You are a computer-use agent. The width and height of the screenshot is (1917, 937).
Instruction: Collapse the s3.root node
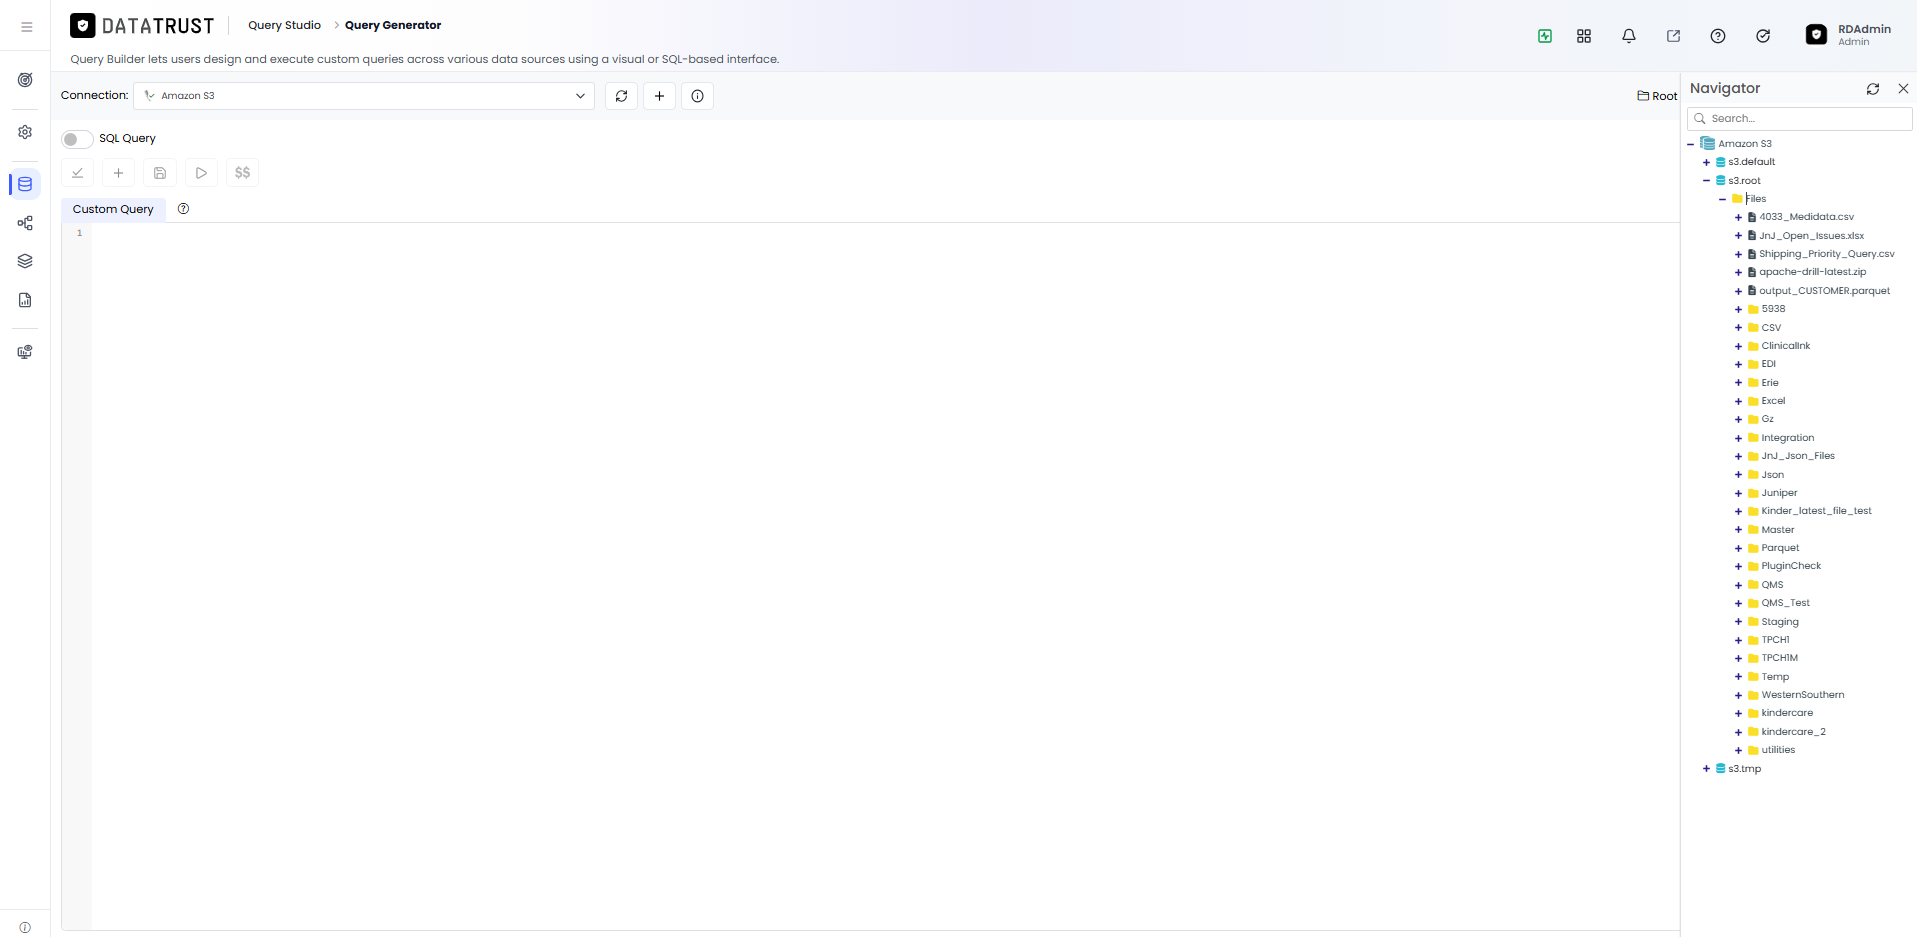1706,181
